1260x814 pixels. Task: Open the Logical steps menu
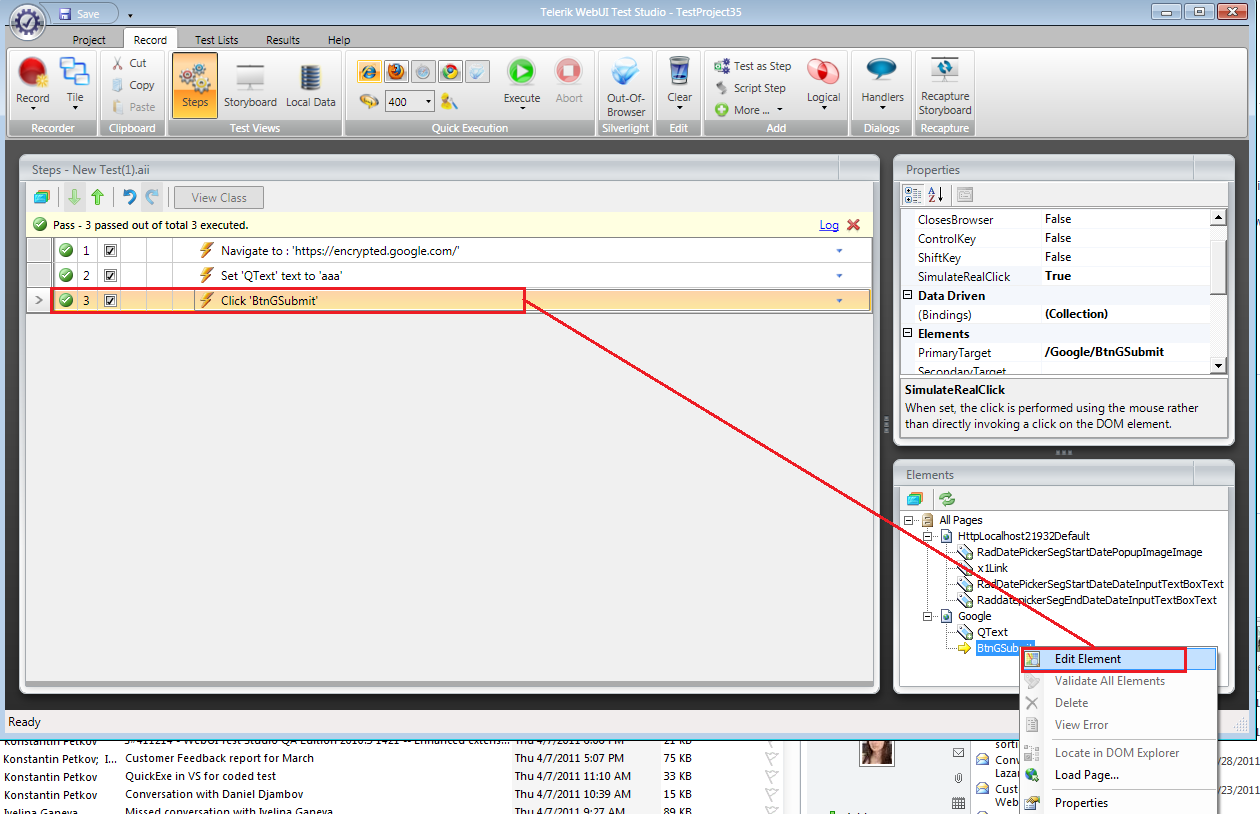[x=823, y=83]
